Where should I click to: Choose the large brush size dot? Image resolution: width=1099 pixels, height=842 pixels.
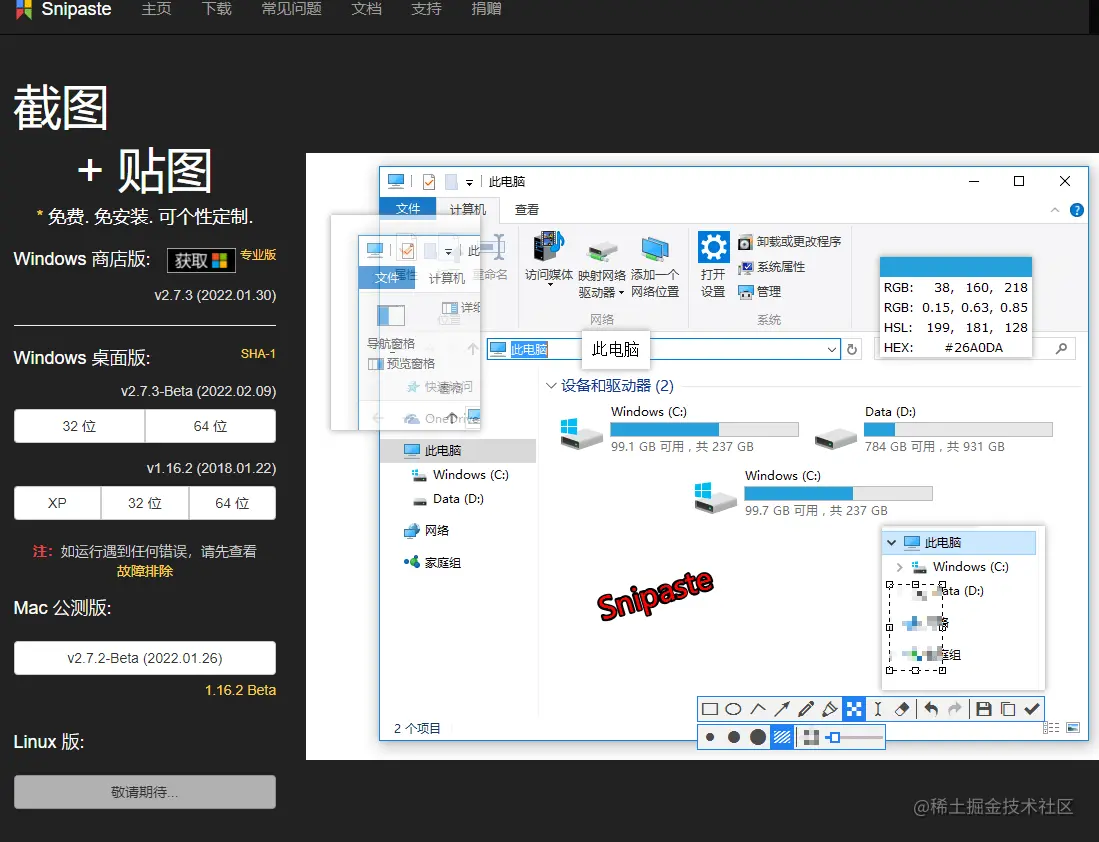758,737
